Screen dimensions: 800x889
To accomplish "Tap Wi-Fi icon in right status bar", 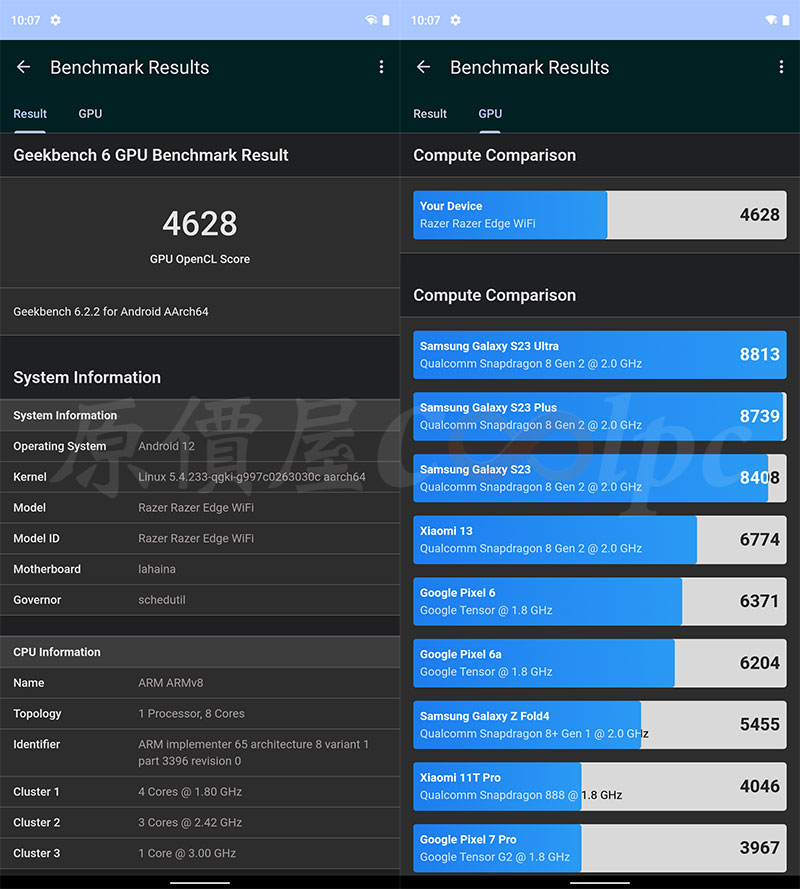I will tap(771, 20).
